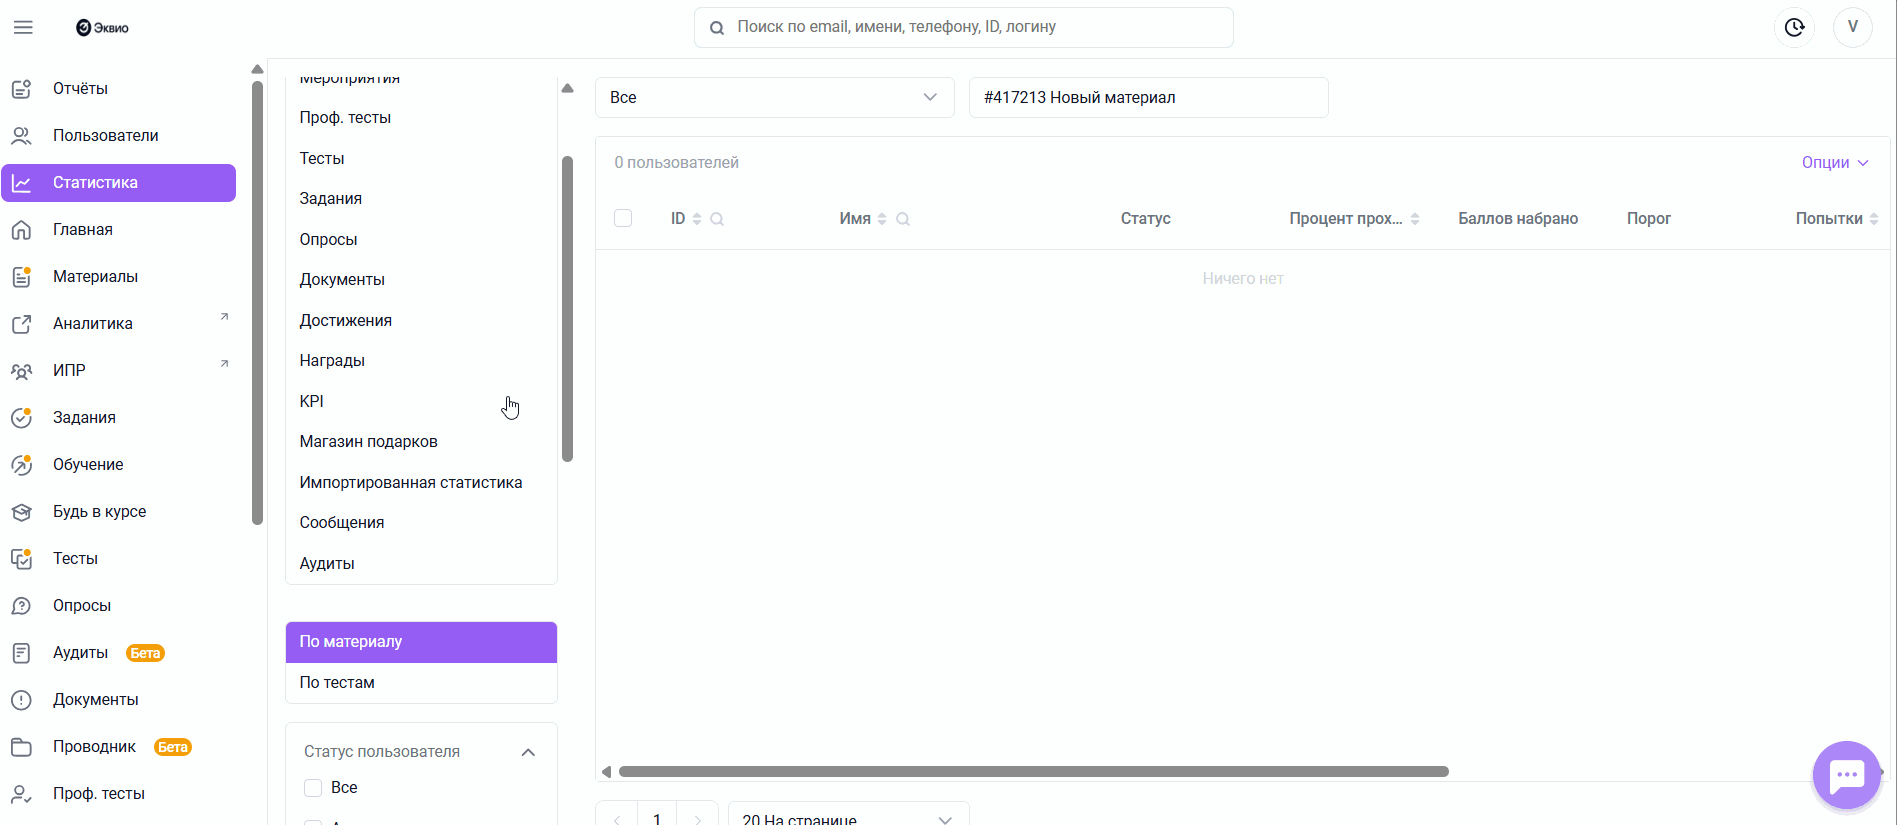Select Магазин подарков in the statistics list
1897x825 pixels.
(368, 442)
